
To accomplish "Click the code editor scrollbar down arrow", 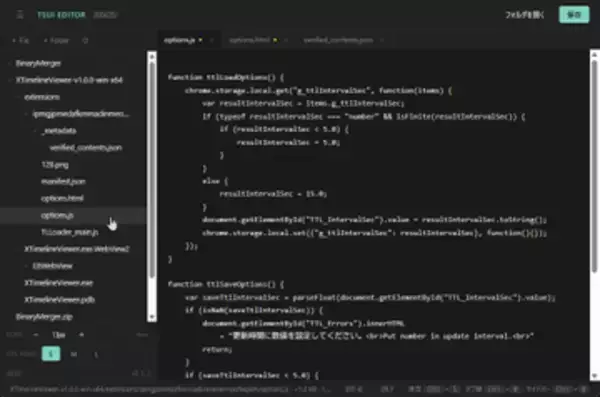I will point(594,376).
